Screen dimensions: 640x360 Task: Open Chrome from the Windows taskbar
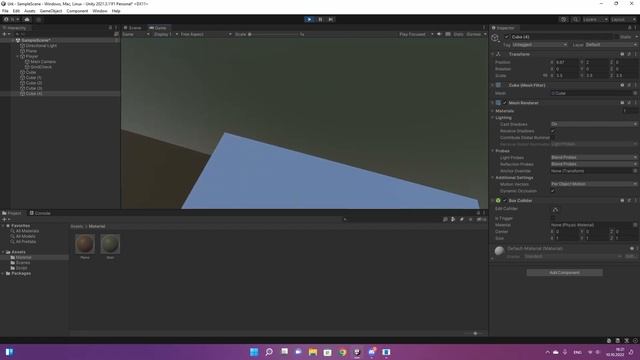(x=342, y=352)
